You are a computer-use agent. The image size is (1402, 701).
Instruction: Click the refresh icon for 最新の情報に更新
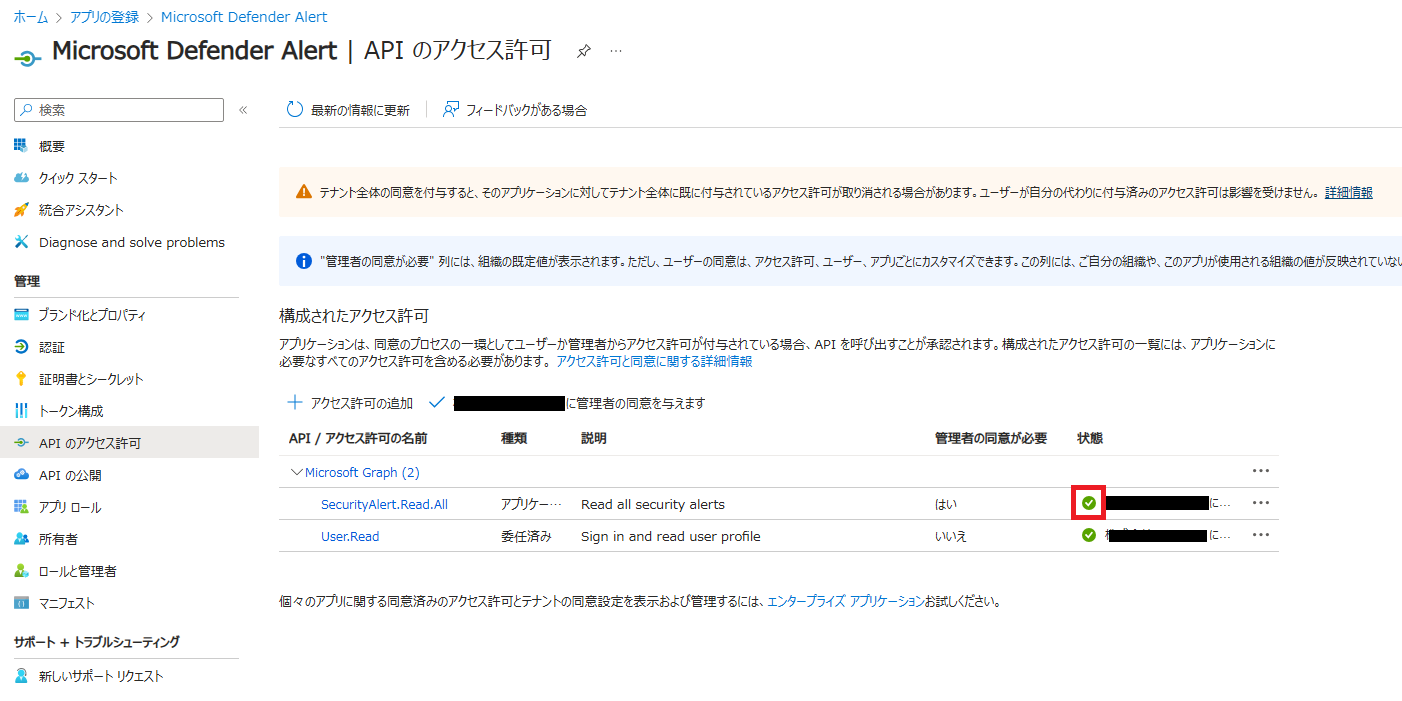coord(295,110)
